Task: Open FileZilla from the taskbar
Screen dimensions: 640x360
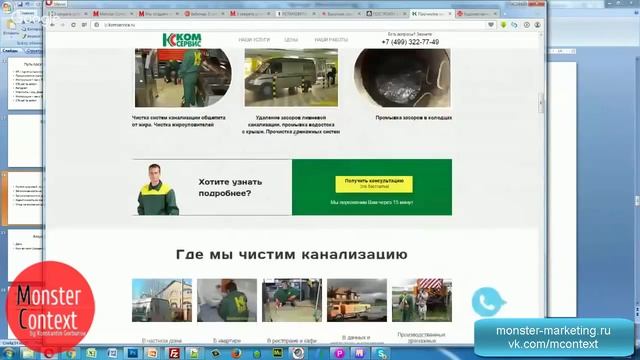Action: (174, 353)
